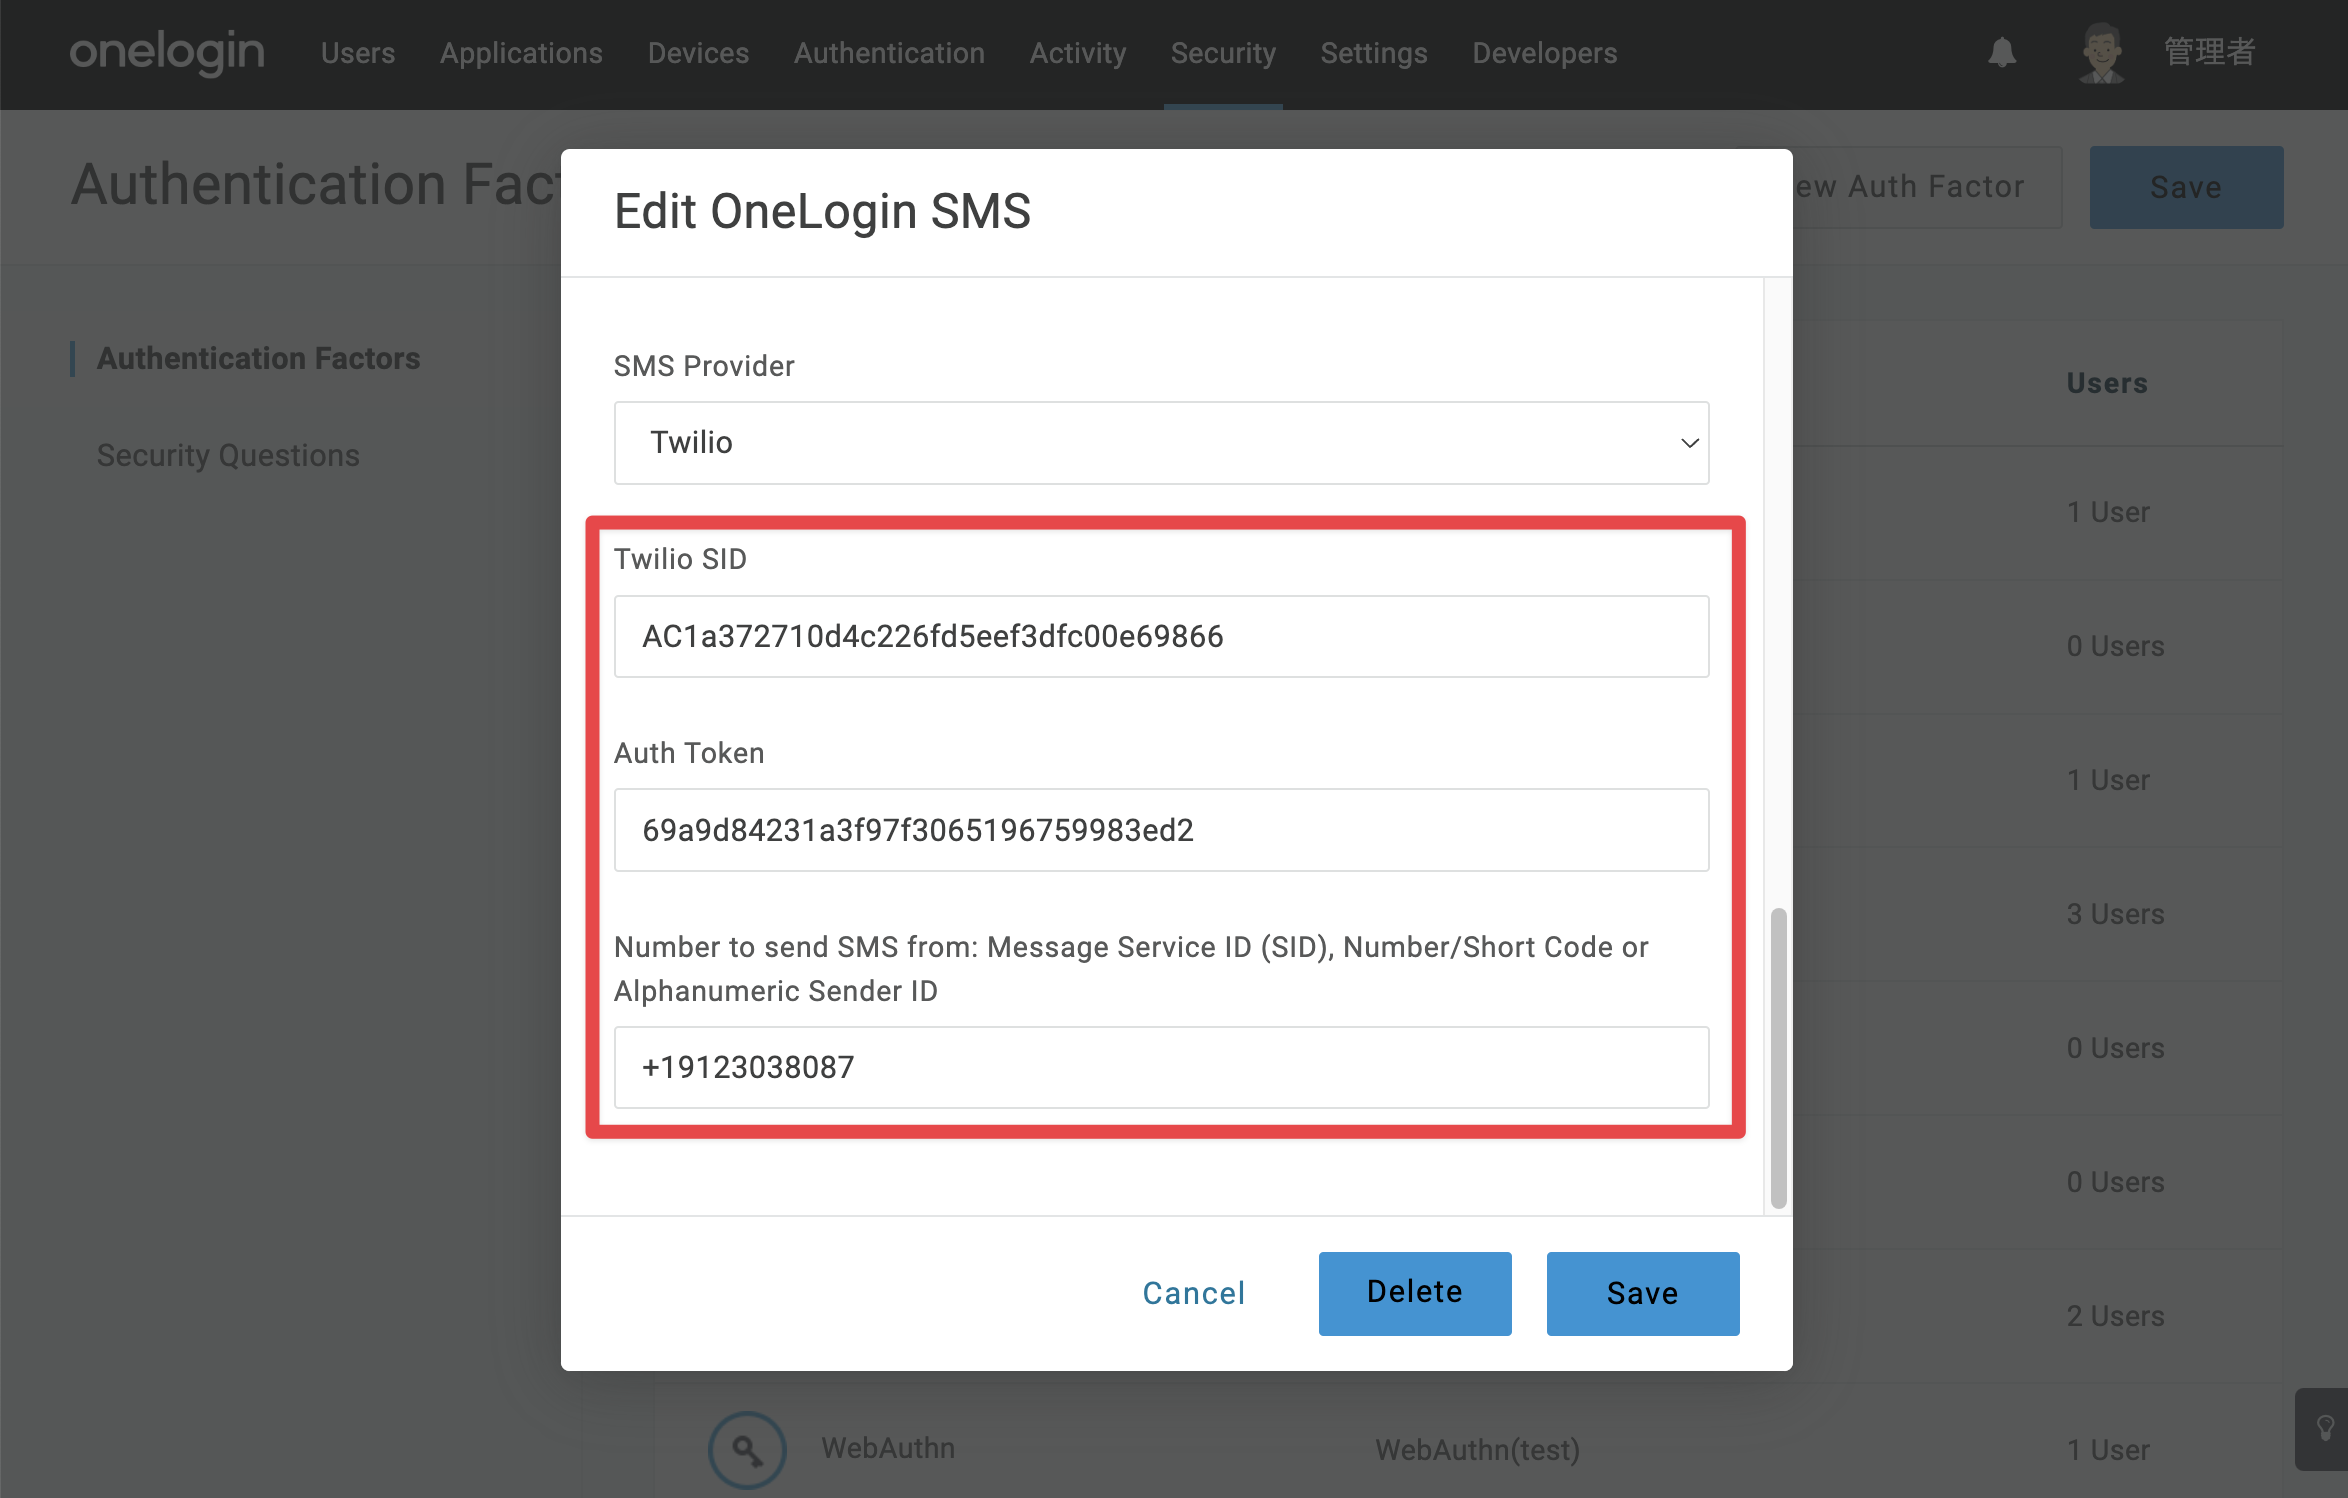This screenshot has width=2348, height=1498.
Task: Open the 管理者 account menu
Action: coord(2210,52)
